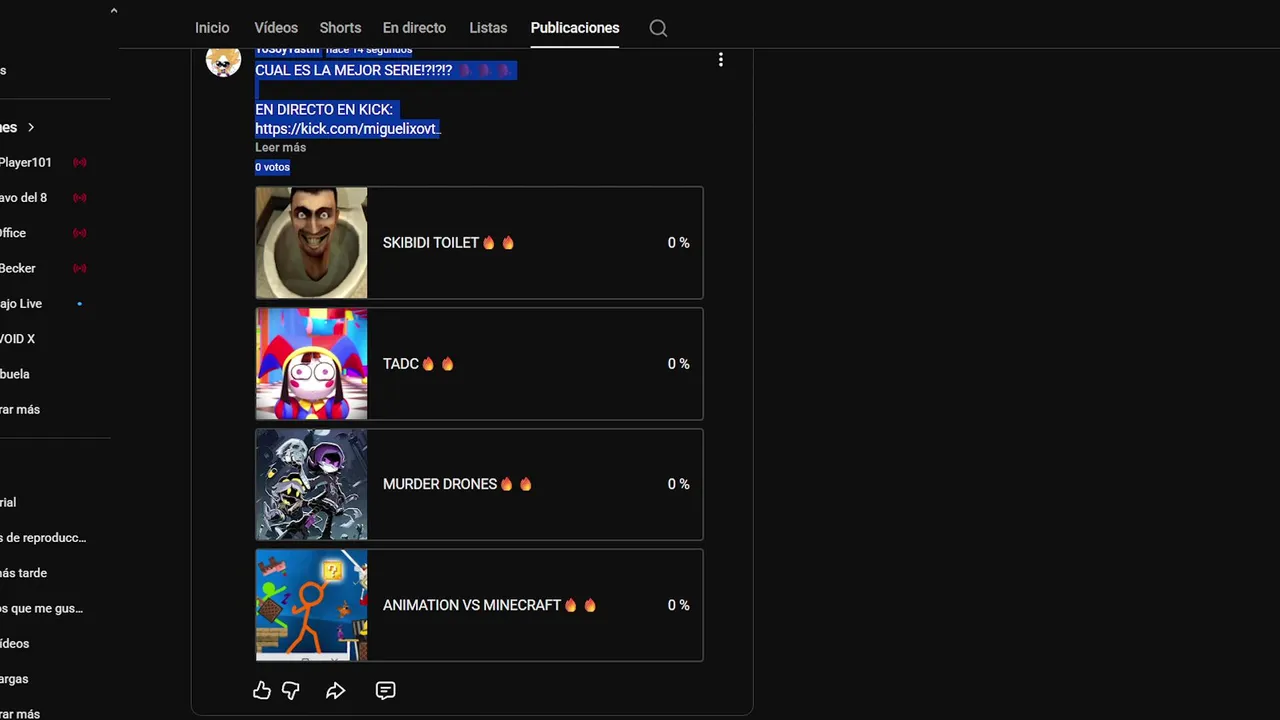Viewport: 1280px width, 720px height.
Task: Open the history 'rial' sidebar entry
Action: pyautogui.click(x=8, y=502)
